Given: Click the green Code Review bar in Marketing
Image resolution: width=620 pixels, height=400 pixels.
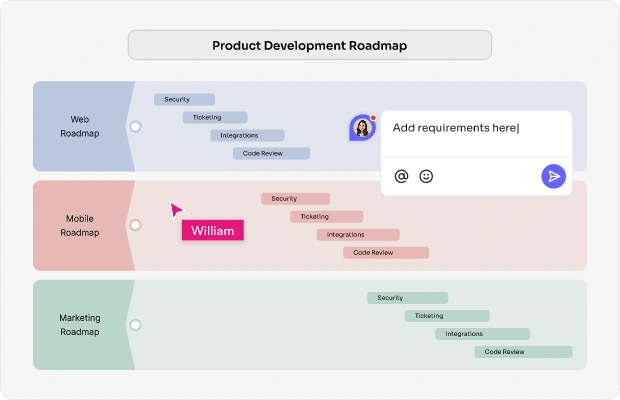Looking at the screenshot, I should coord(524,352).
